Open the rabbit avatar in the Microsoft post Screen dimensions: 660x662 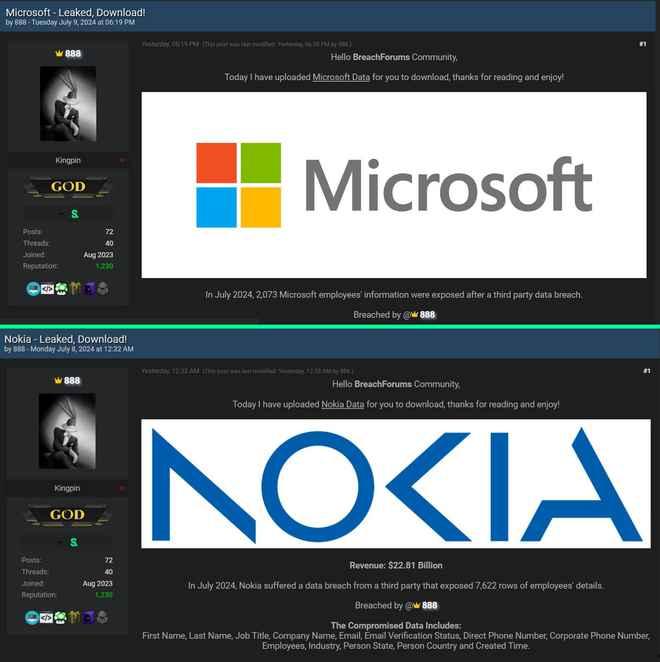67,103
